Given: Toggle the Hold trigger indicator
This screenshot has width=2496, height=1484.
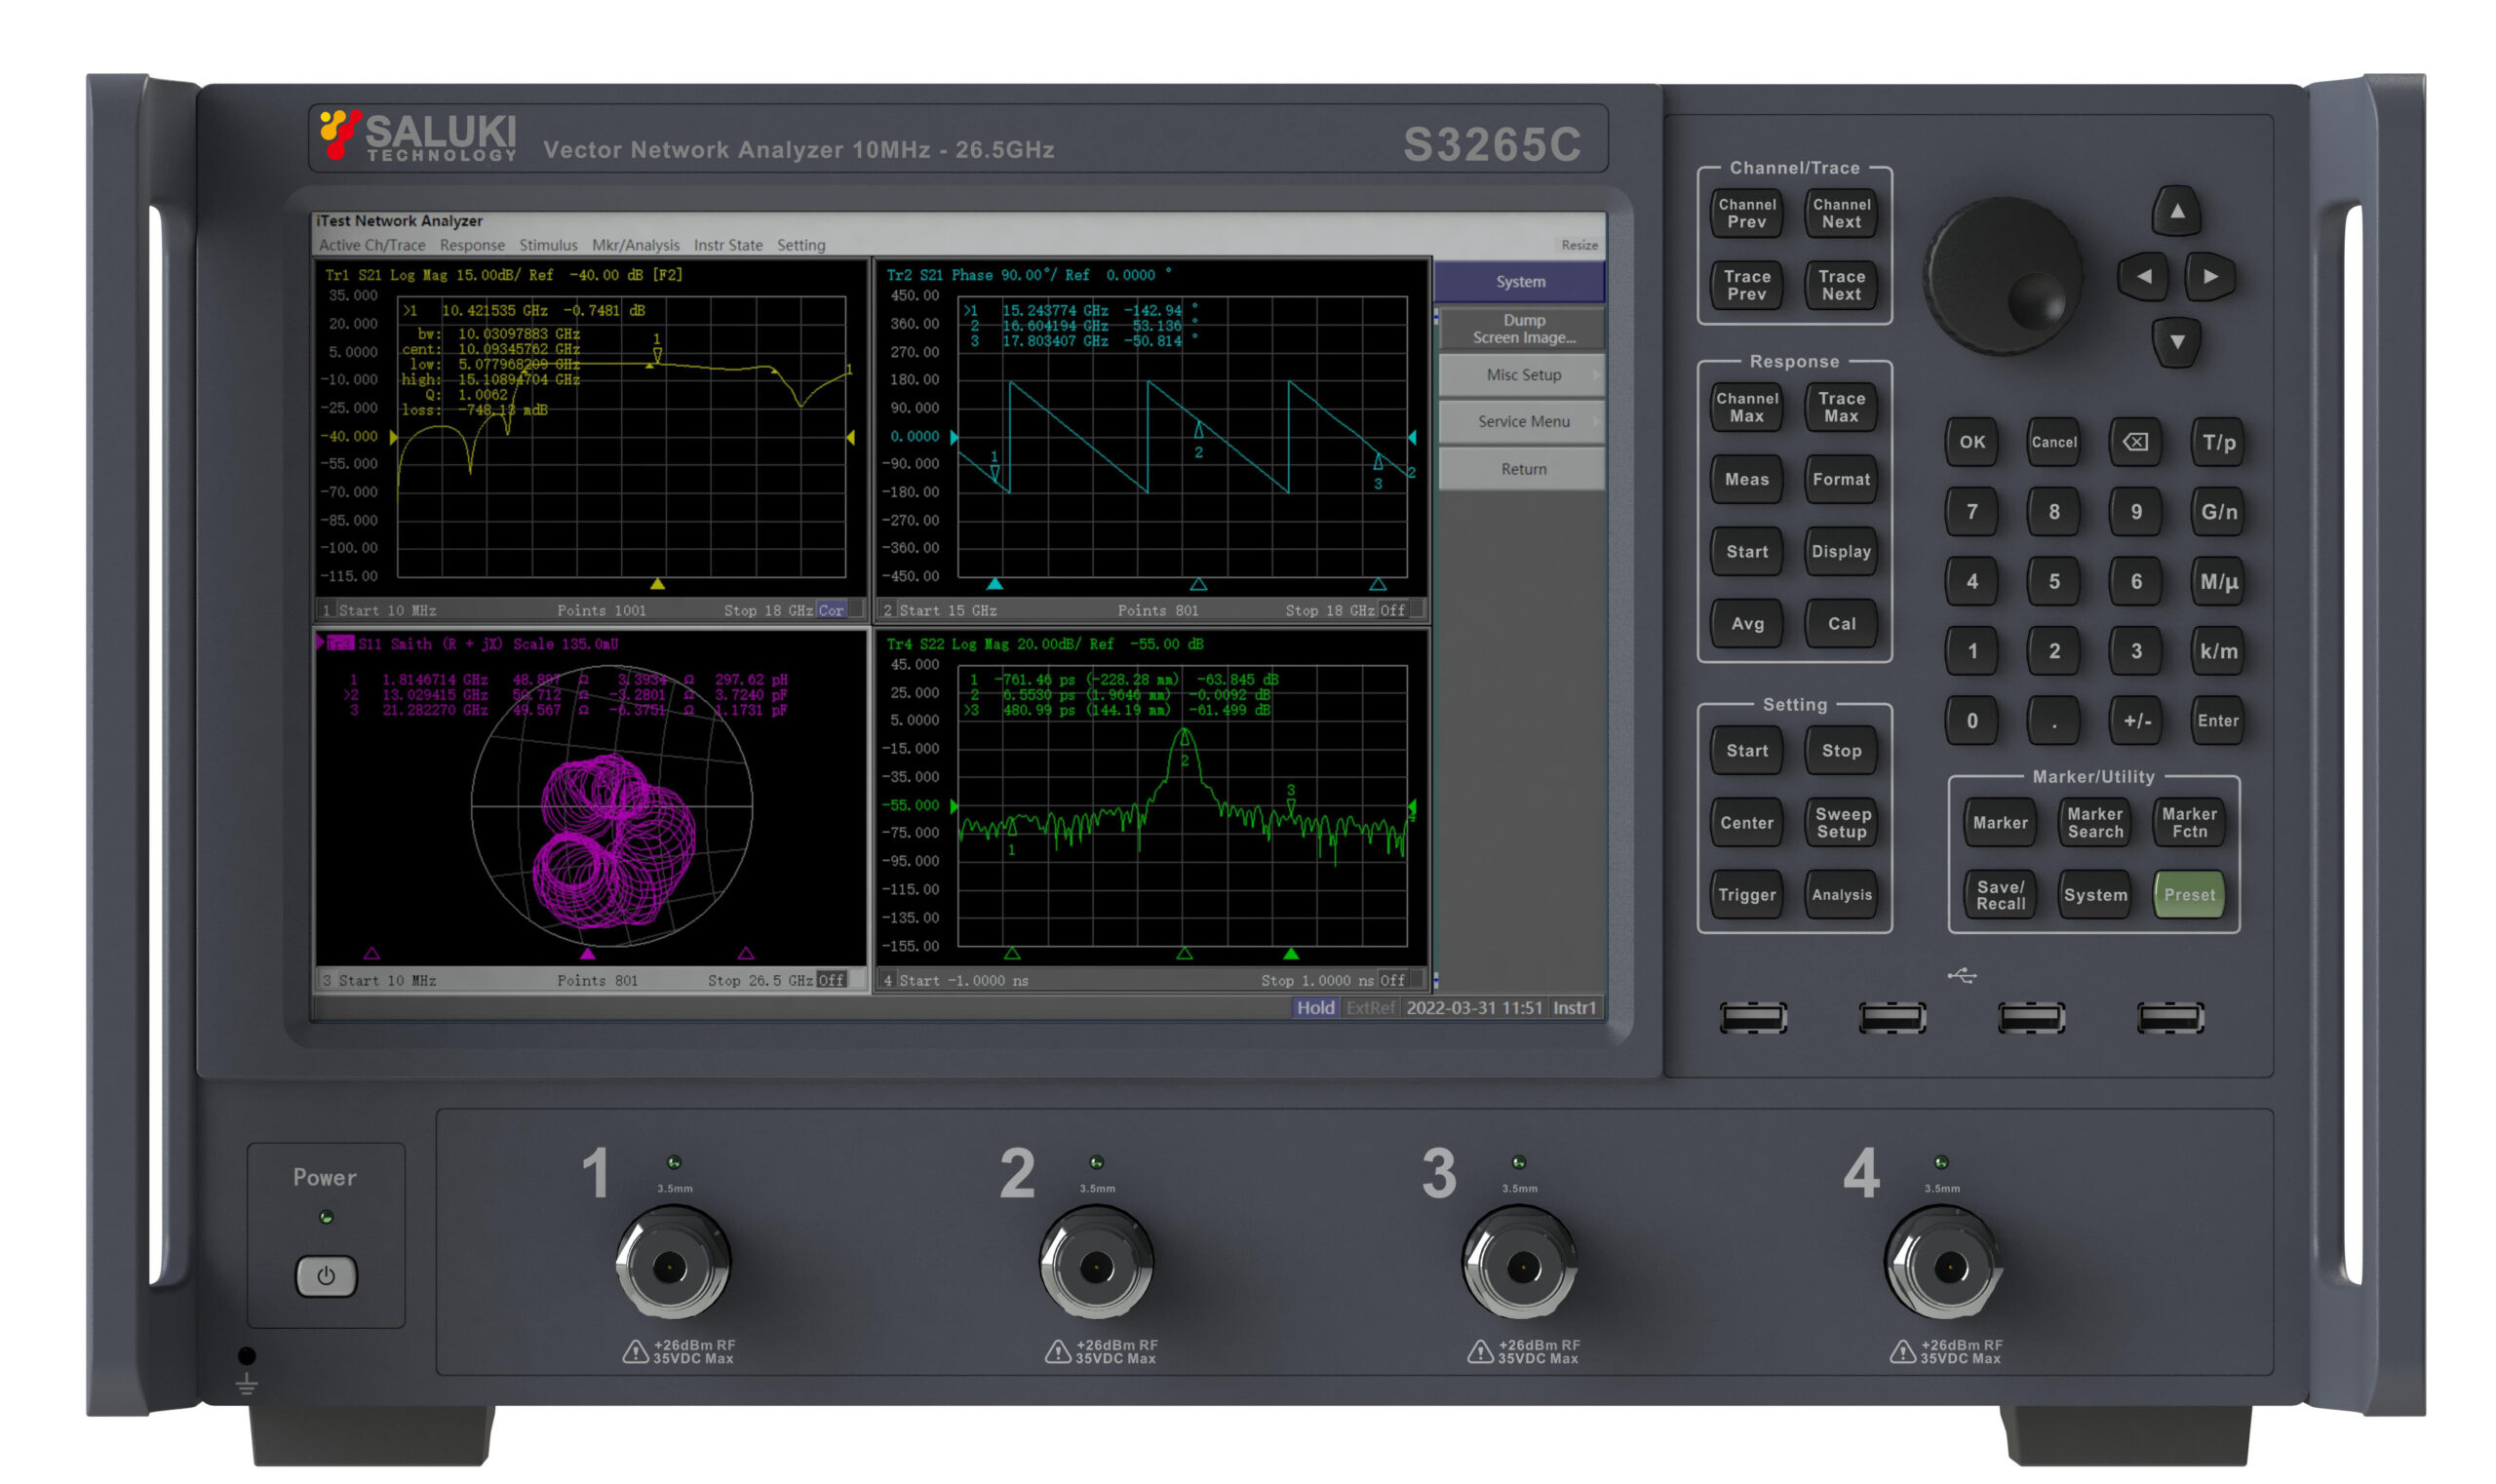Looking at the screenshot, I should 1316,1008.
